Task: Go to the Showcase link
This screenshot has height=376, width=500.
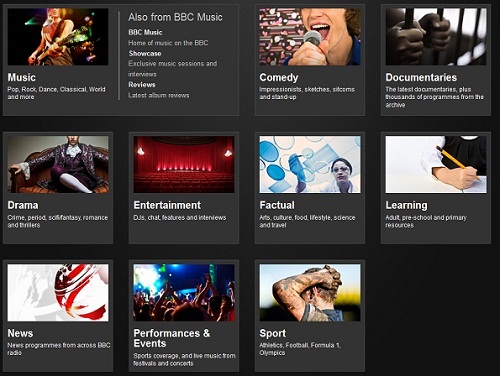Action: pos(145,53)
